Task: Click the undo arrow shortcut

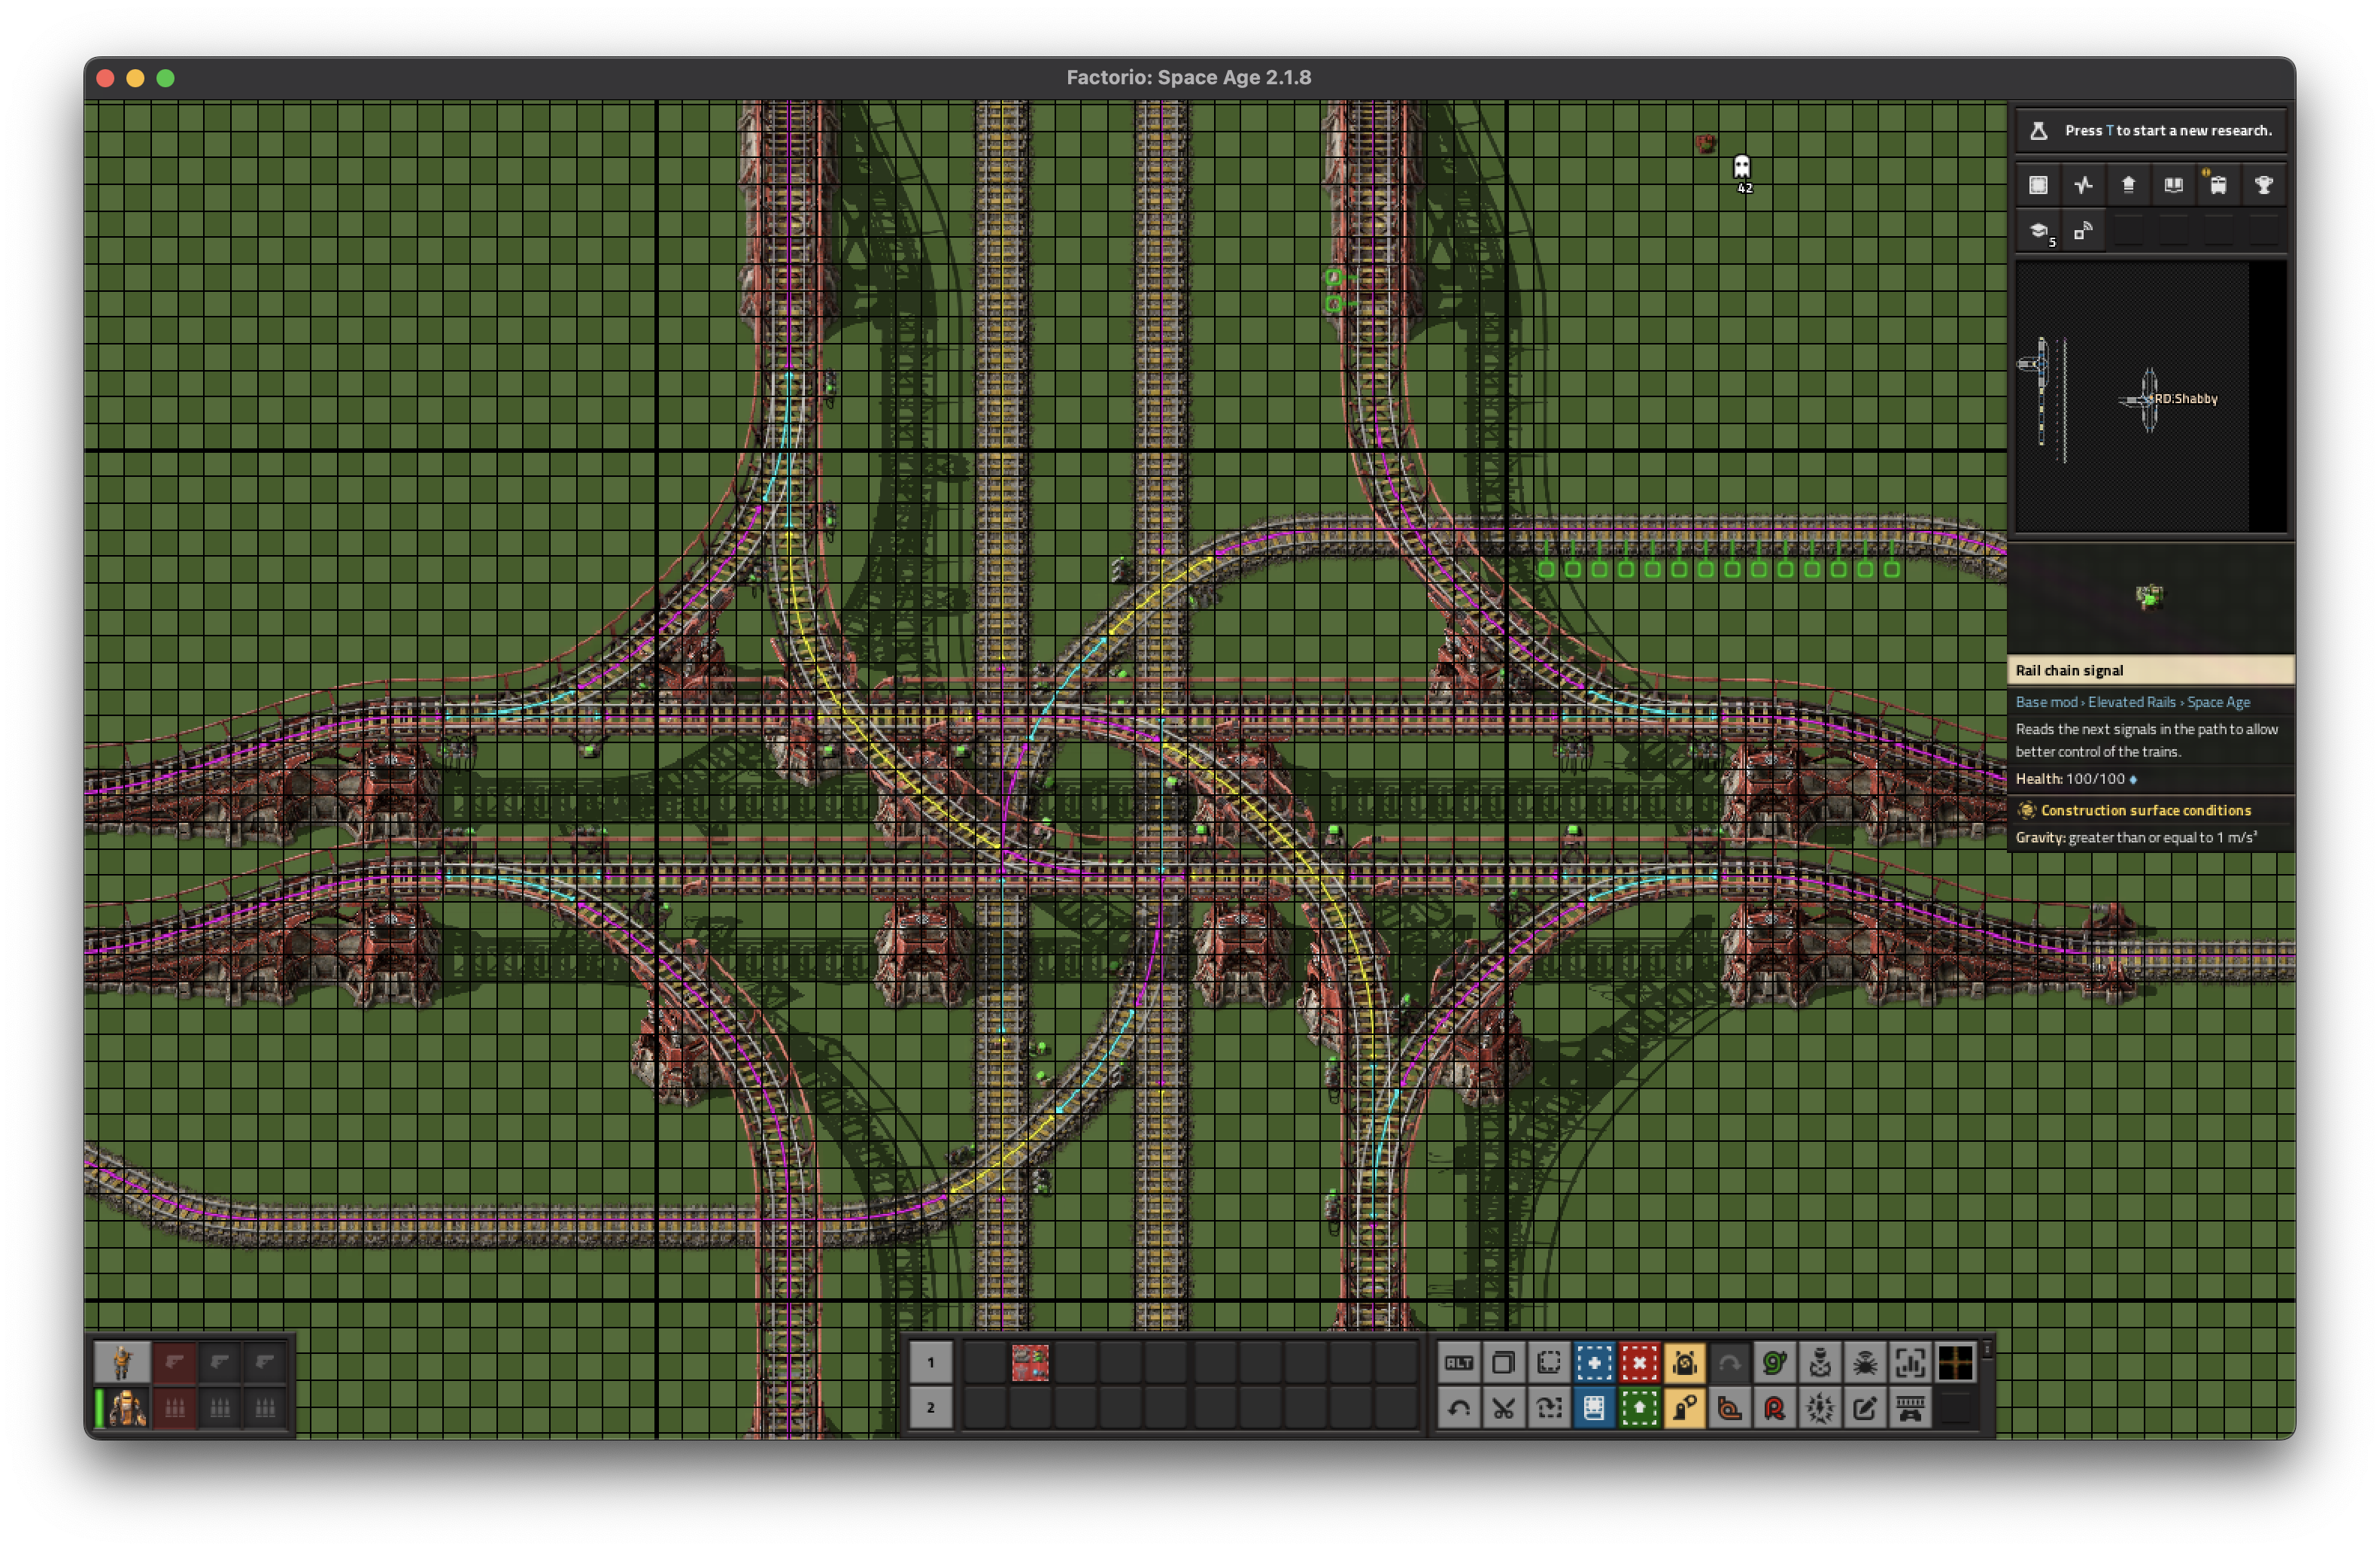Action: coord(1458,1408)
